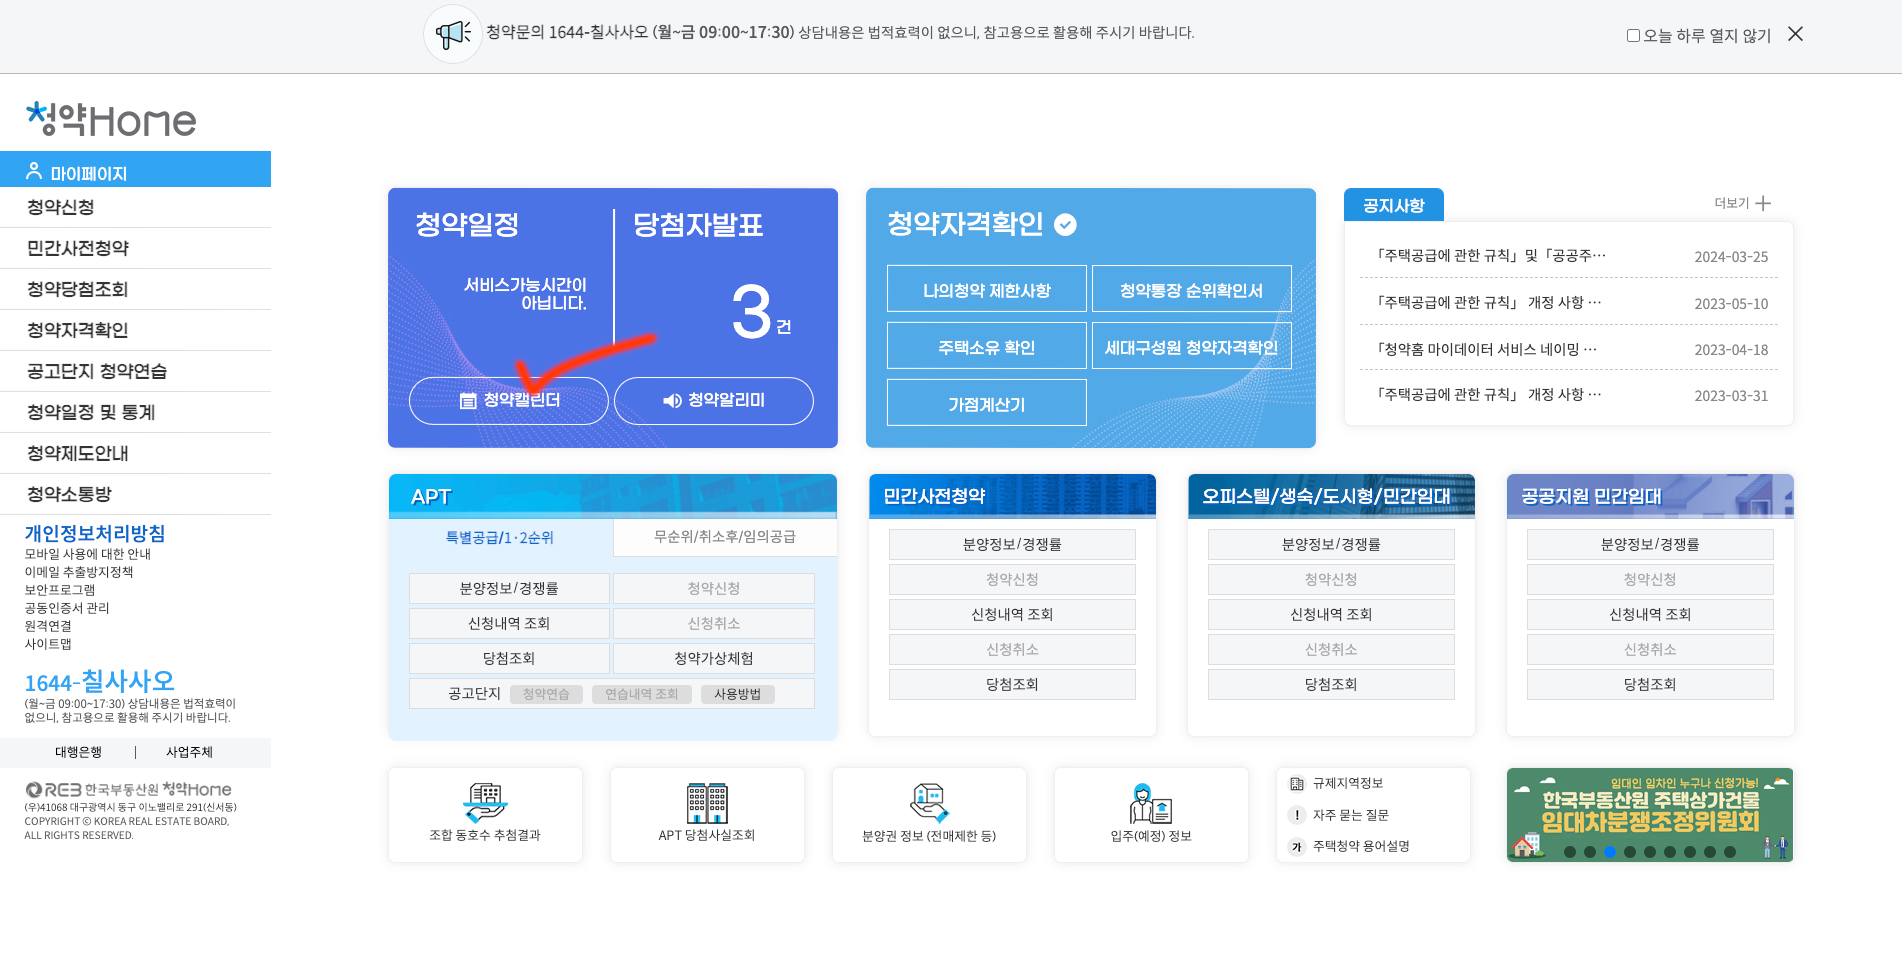Click APT 당첨조회 button

click(x=509, y=658)
